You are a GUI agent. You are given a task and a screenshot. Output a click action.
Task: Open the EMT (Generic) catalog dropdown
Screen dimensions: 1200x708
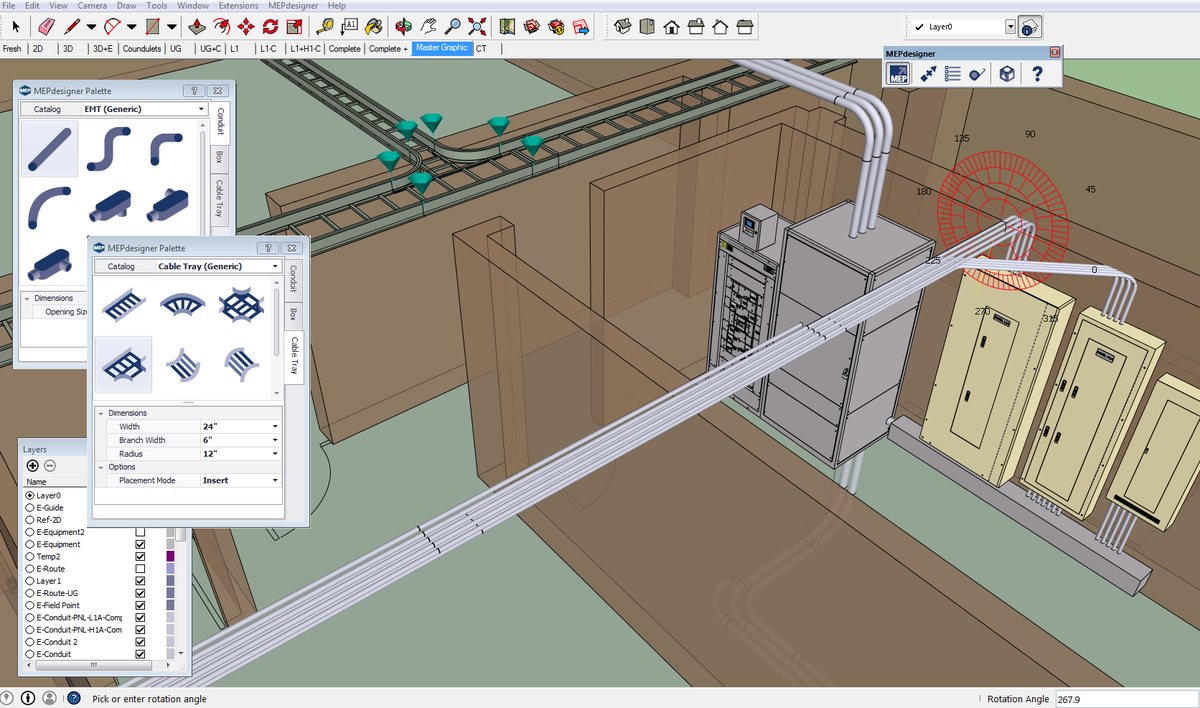point(201,109)
